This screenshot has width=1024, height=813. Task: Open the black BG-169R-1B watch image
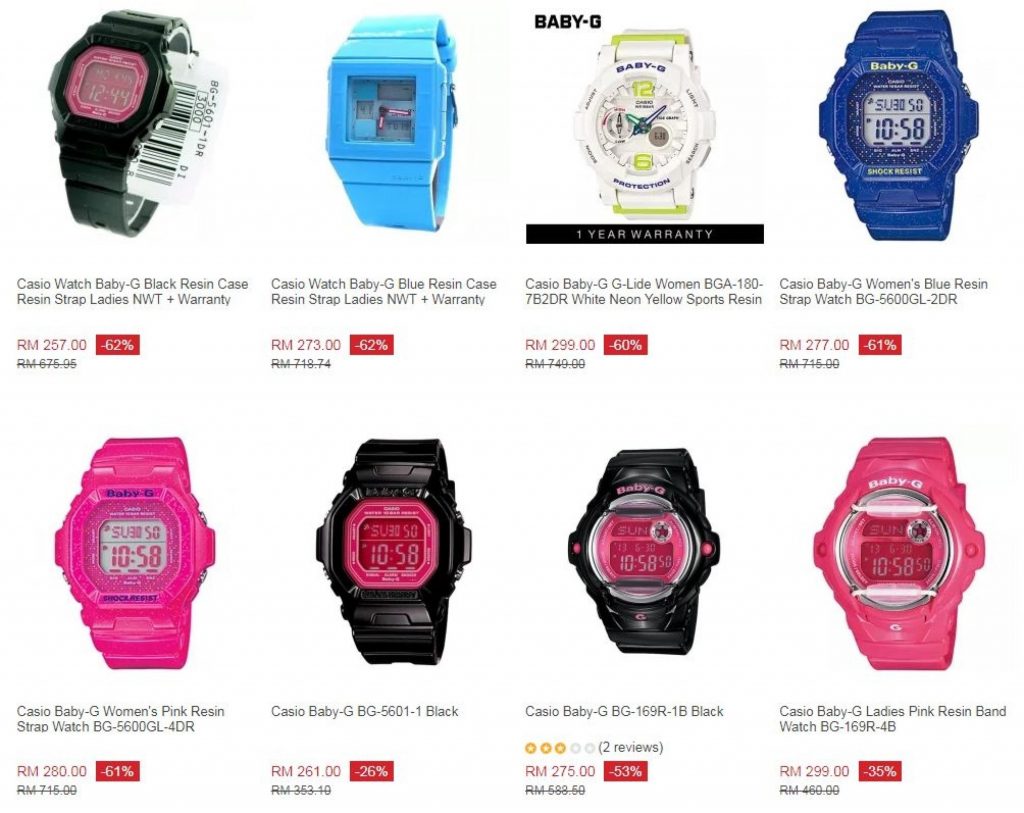[x=644, y=552]
